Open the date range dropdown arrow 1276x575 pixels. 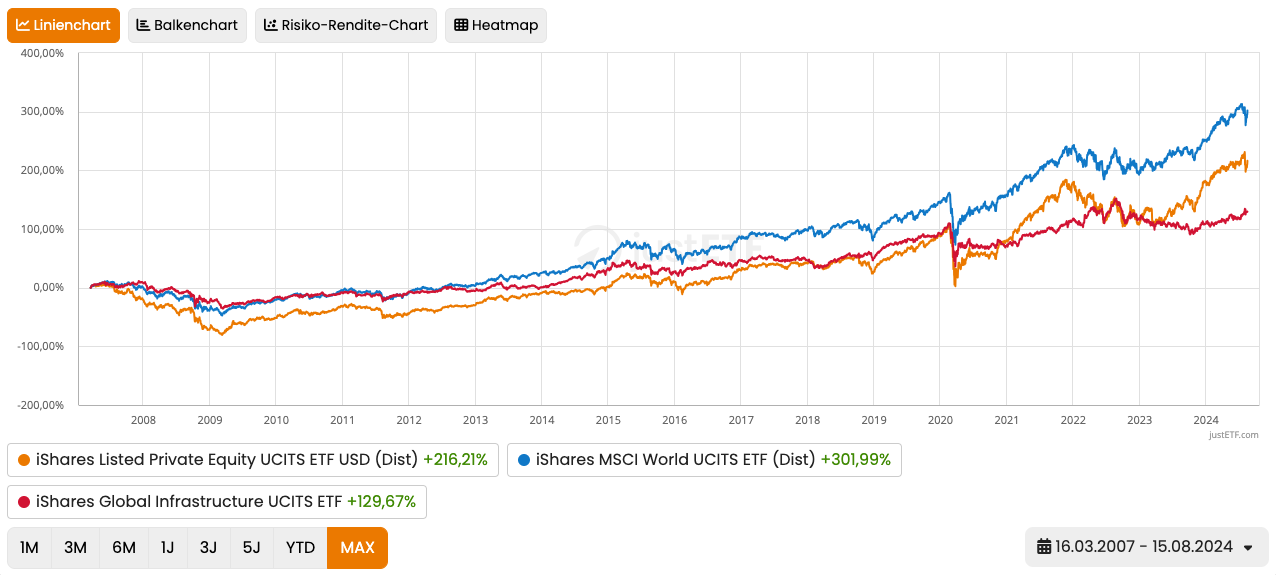(1248, 547)
